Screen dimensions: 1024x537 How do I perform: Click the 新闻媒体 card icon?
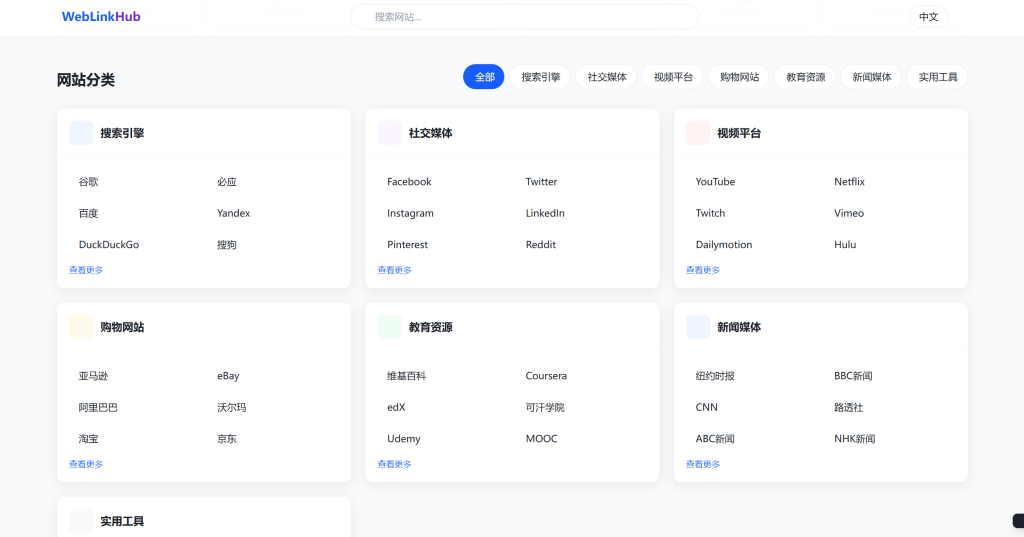coord(698,327)
